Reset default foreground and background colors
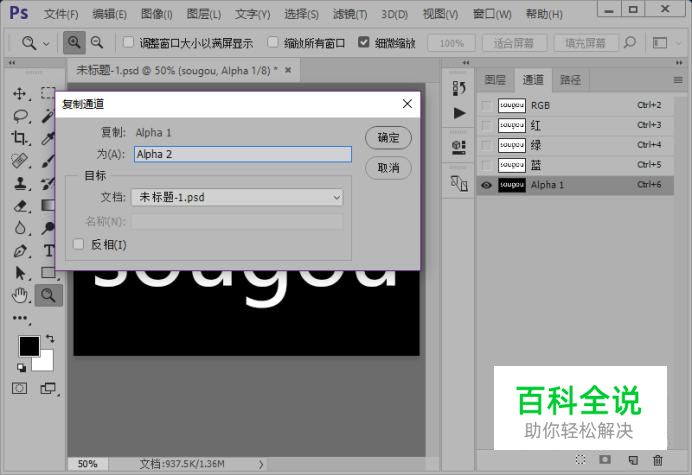This screenshot has width=692, height=475. tap(21, 367)
